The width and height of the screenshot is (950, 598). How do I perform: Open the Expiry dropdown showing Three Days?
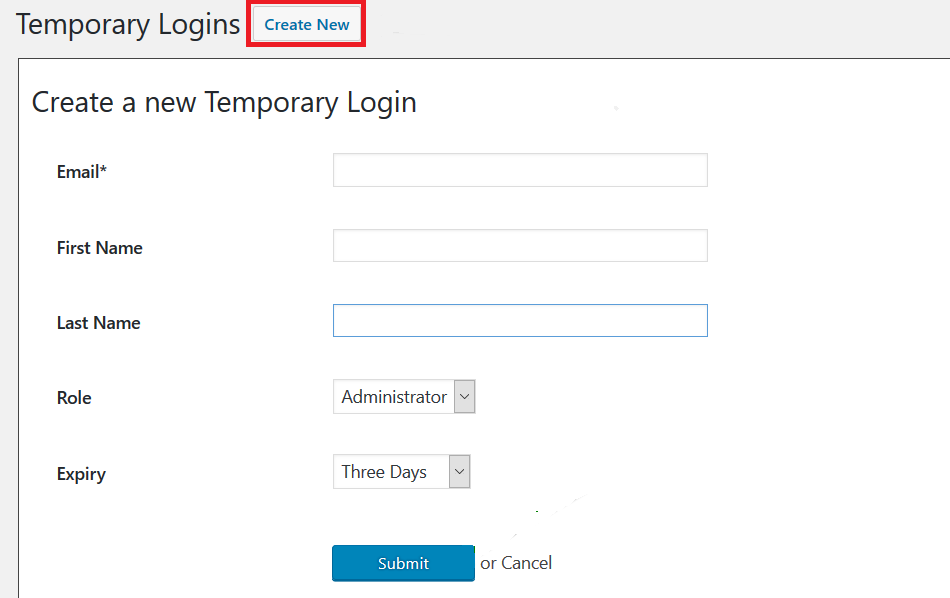(402, 472)
